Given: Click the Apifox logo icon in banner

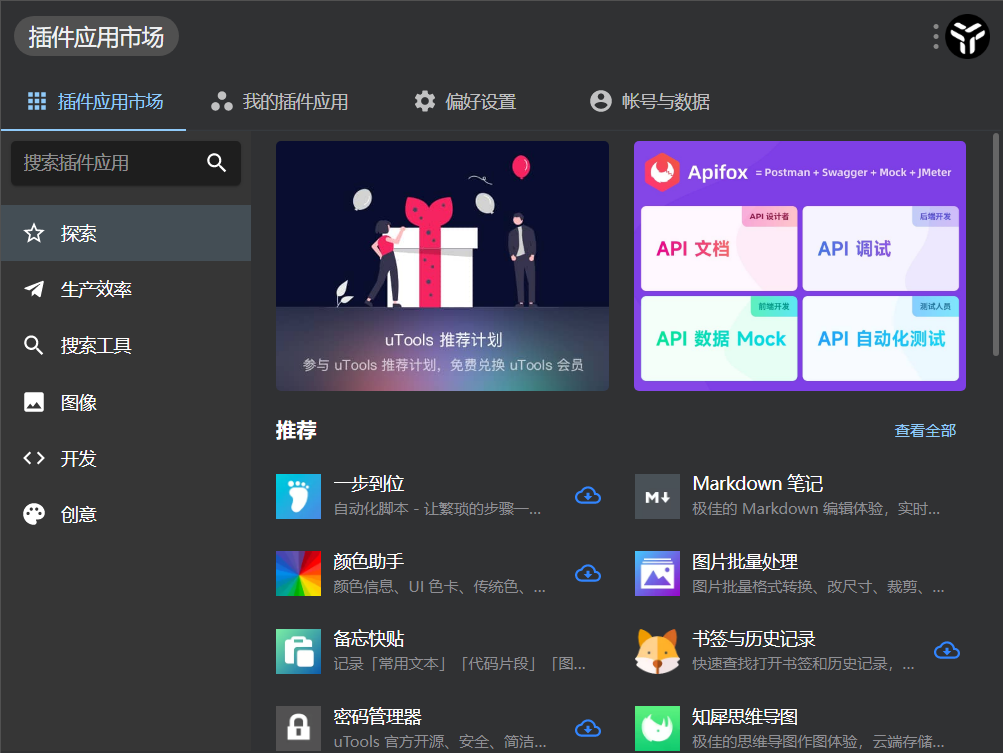Looking at the screenshot, I should 662,172.
